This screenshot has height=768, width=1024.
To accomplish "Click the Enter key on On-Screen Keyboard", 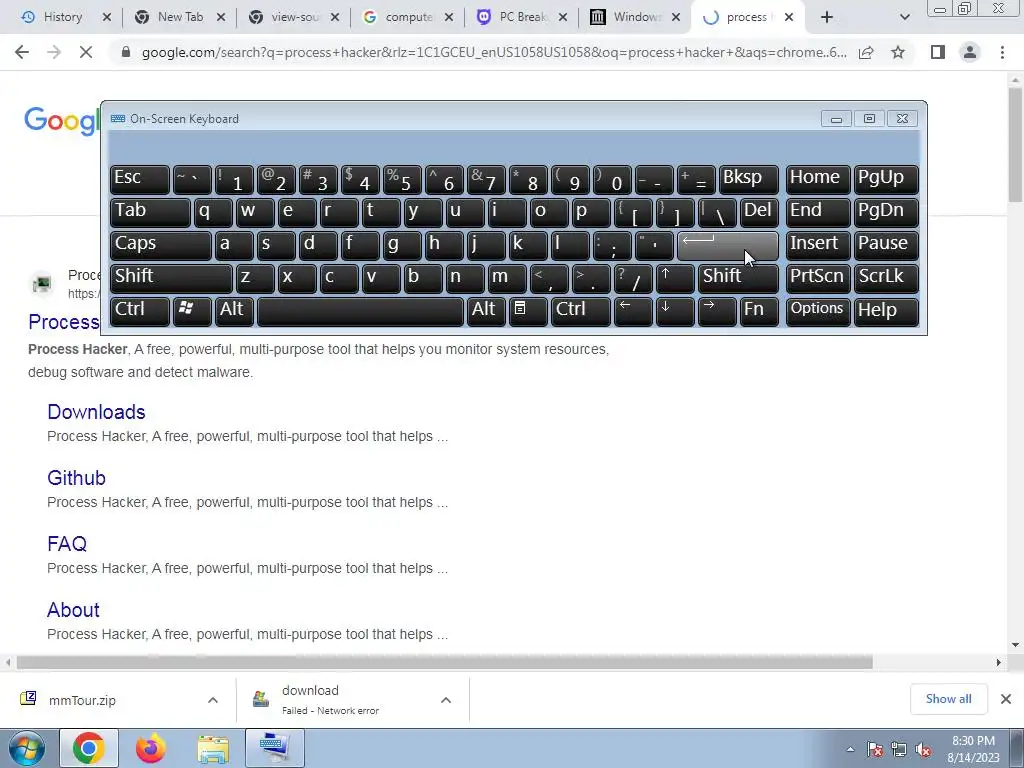I will [x=728, y=246].
